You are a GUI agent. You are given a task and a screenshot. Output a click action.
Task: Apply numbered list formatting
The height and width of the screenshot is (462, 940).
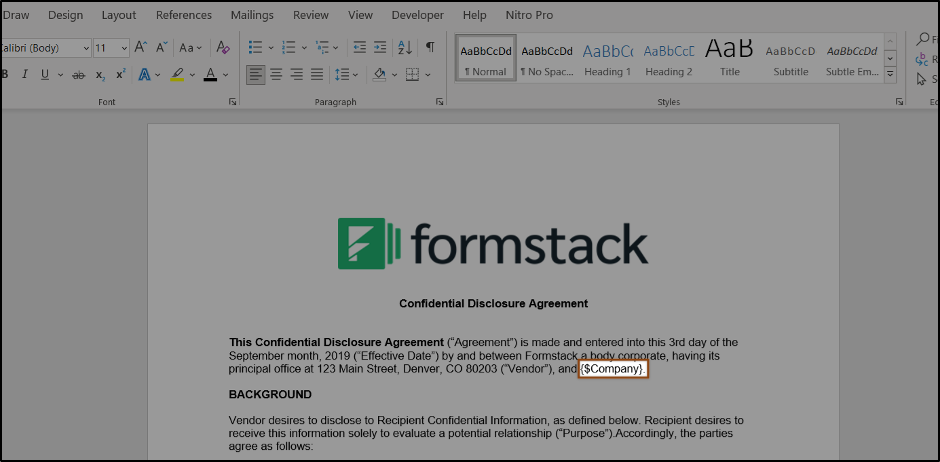pyautogui.click(x=288, y=47)
